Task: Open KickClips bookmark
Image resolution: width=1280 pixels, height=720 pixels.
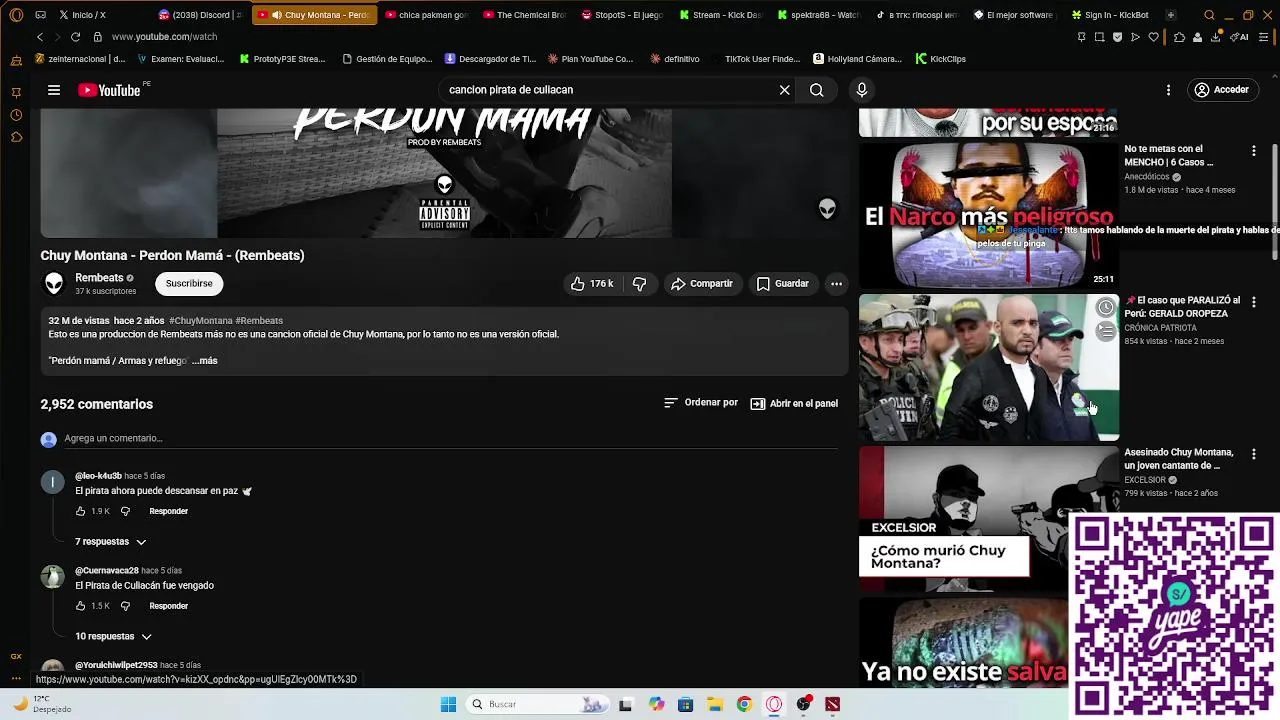Action: [941, 59]
